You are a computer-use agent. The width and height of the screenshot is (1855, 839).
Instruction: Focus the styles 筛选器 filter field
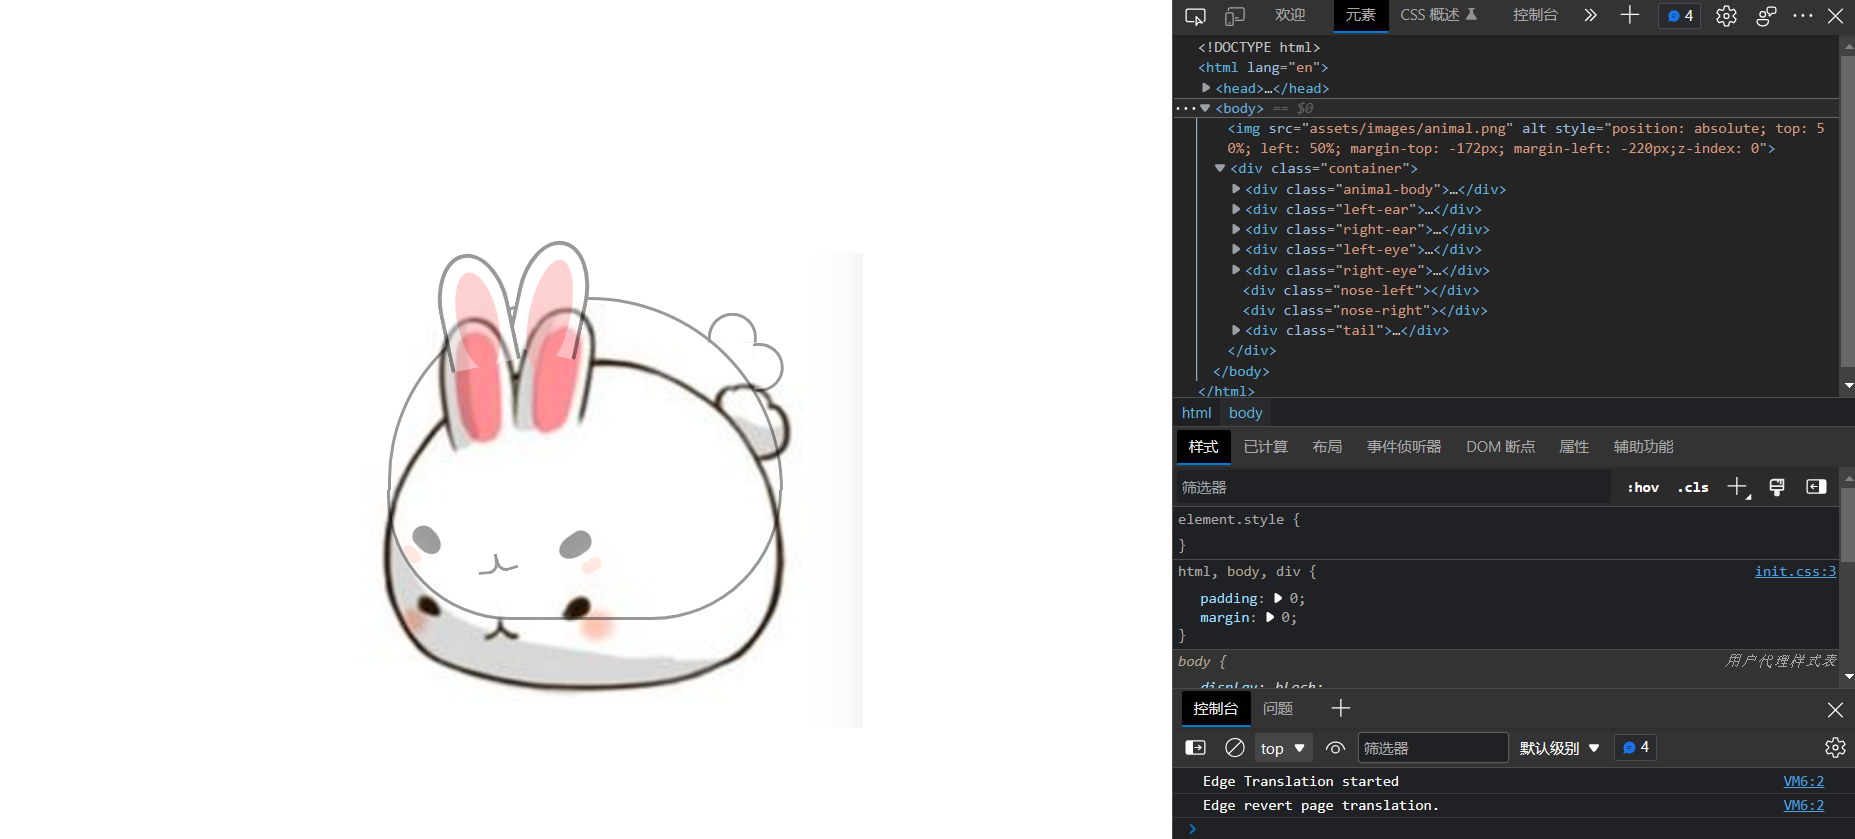[1392, 487]
